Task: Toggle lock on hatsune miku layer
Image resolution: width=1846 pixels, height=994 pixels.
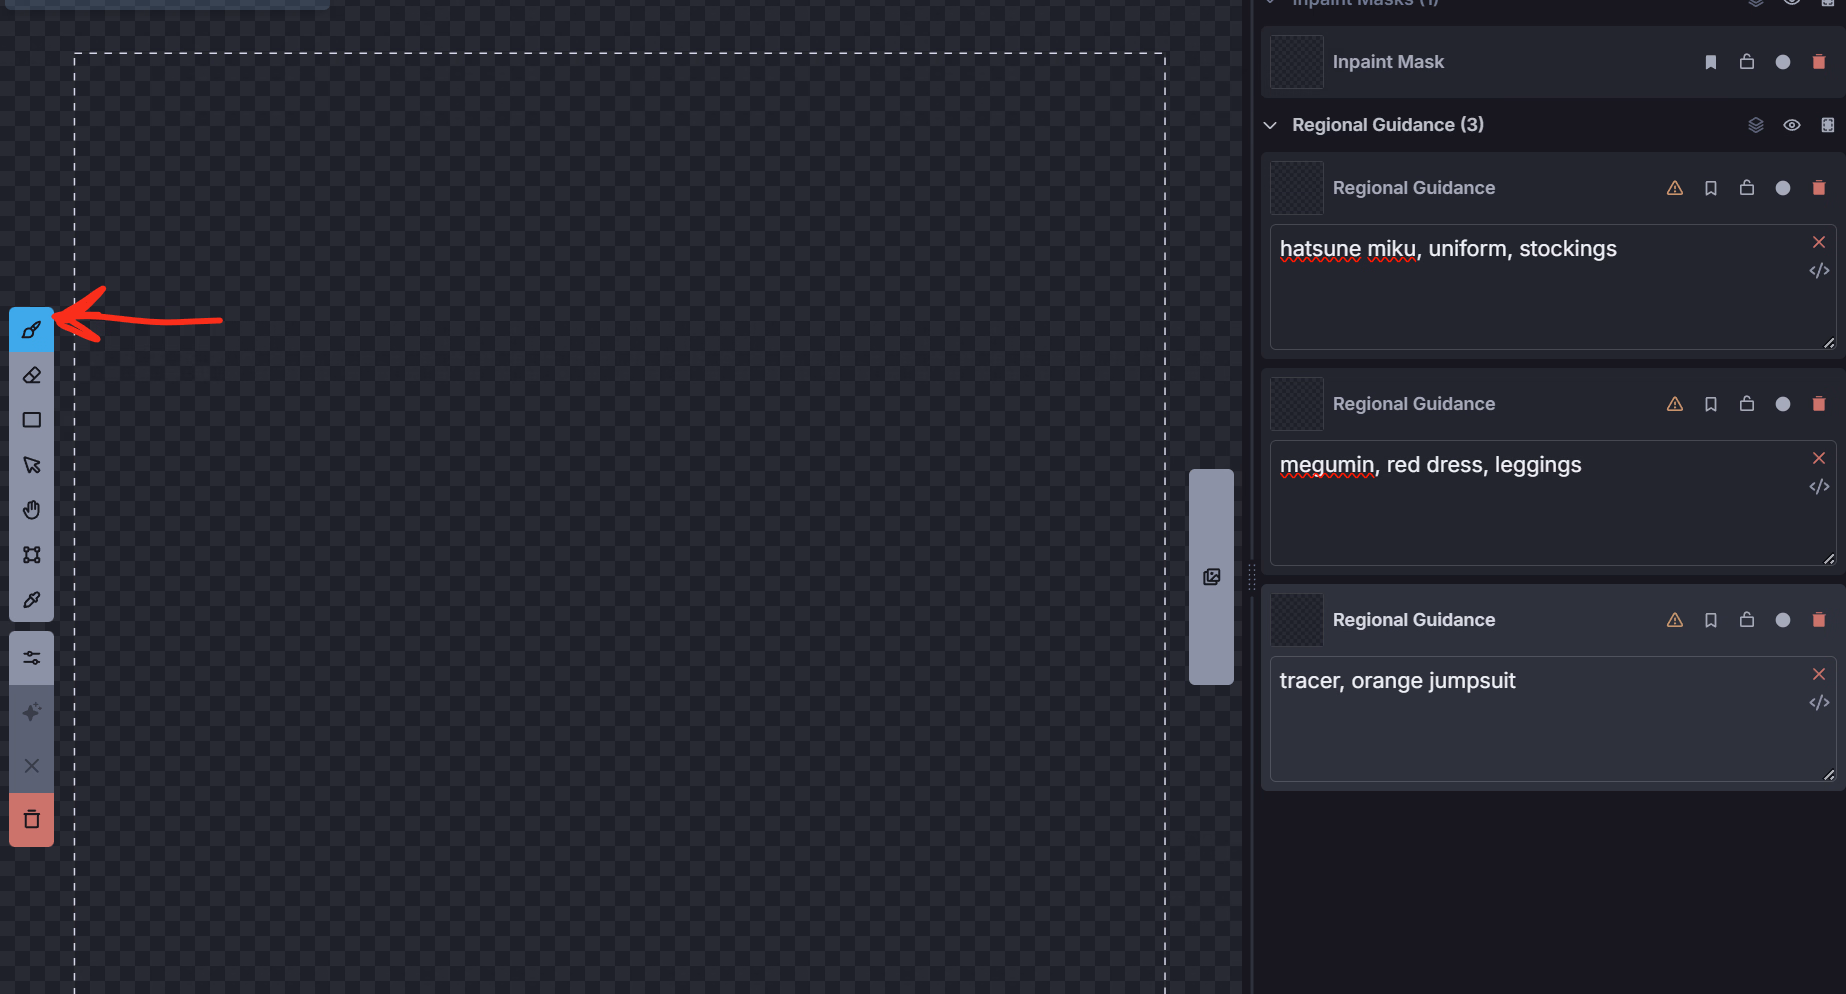Action: point(1747,188)
